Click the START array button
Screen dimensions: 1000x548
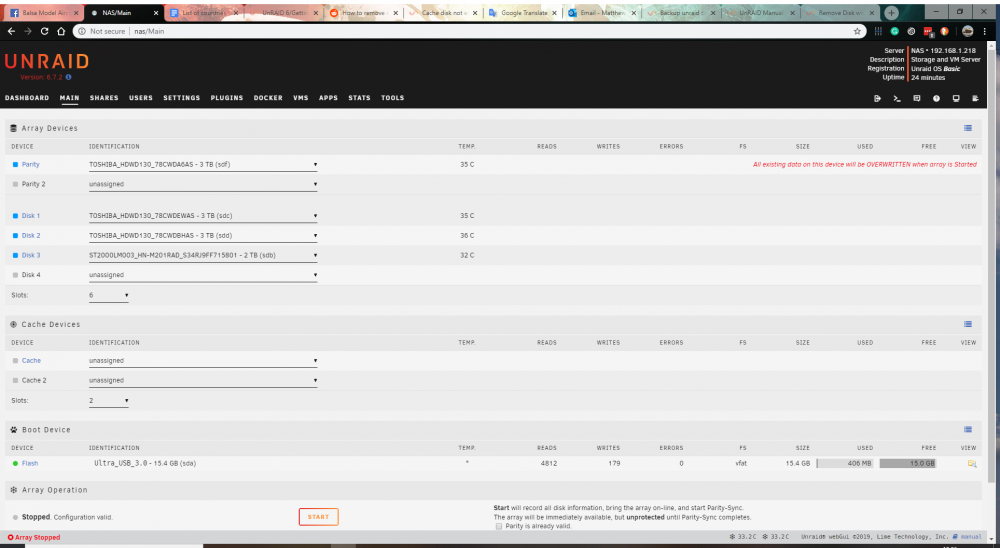coord(318,517)
